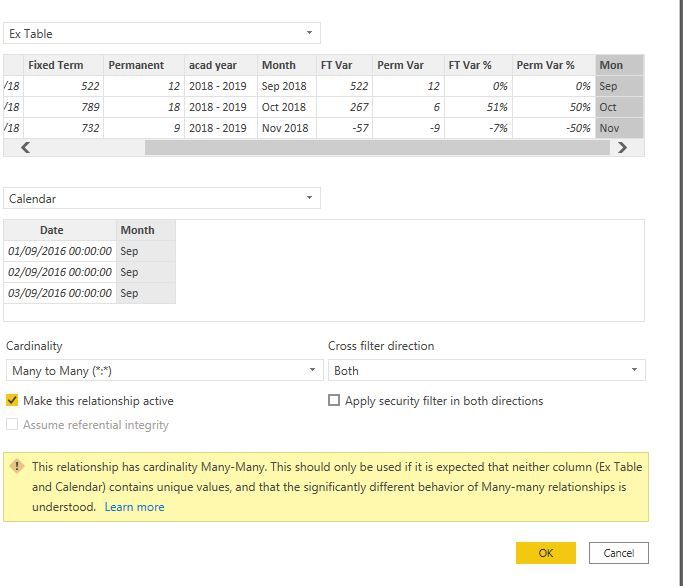Image resolution: width=683 pixels, height=586 pixels.
Task: Click FT Var value -57
Action: coord(345,128)
